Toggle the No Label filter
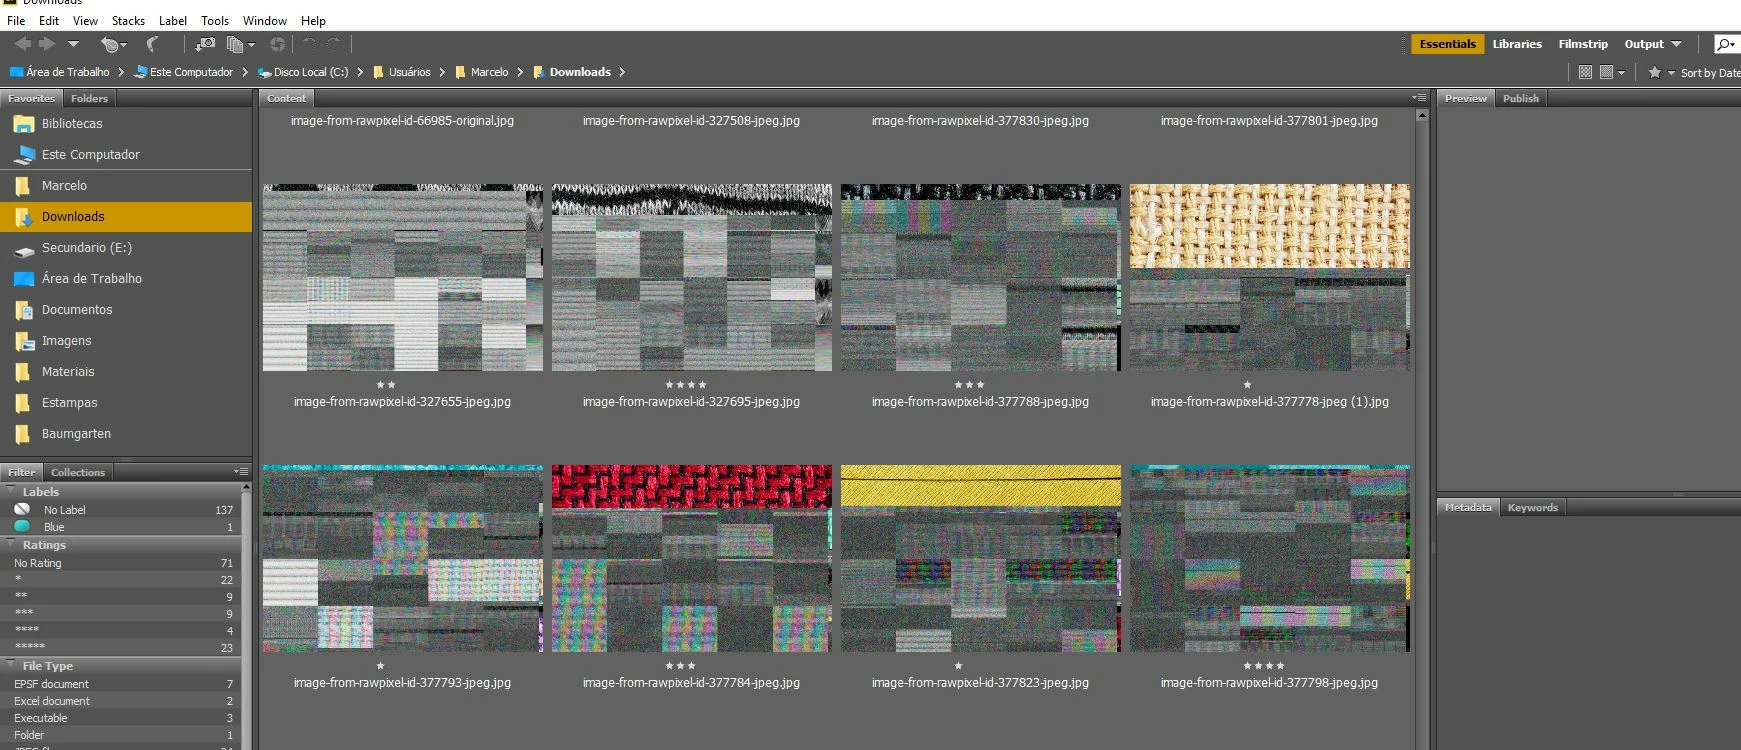 (x=121, y=510)
